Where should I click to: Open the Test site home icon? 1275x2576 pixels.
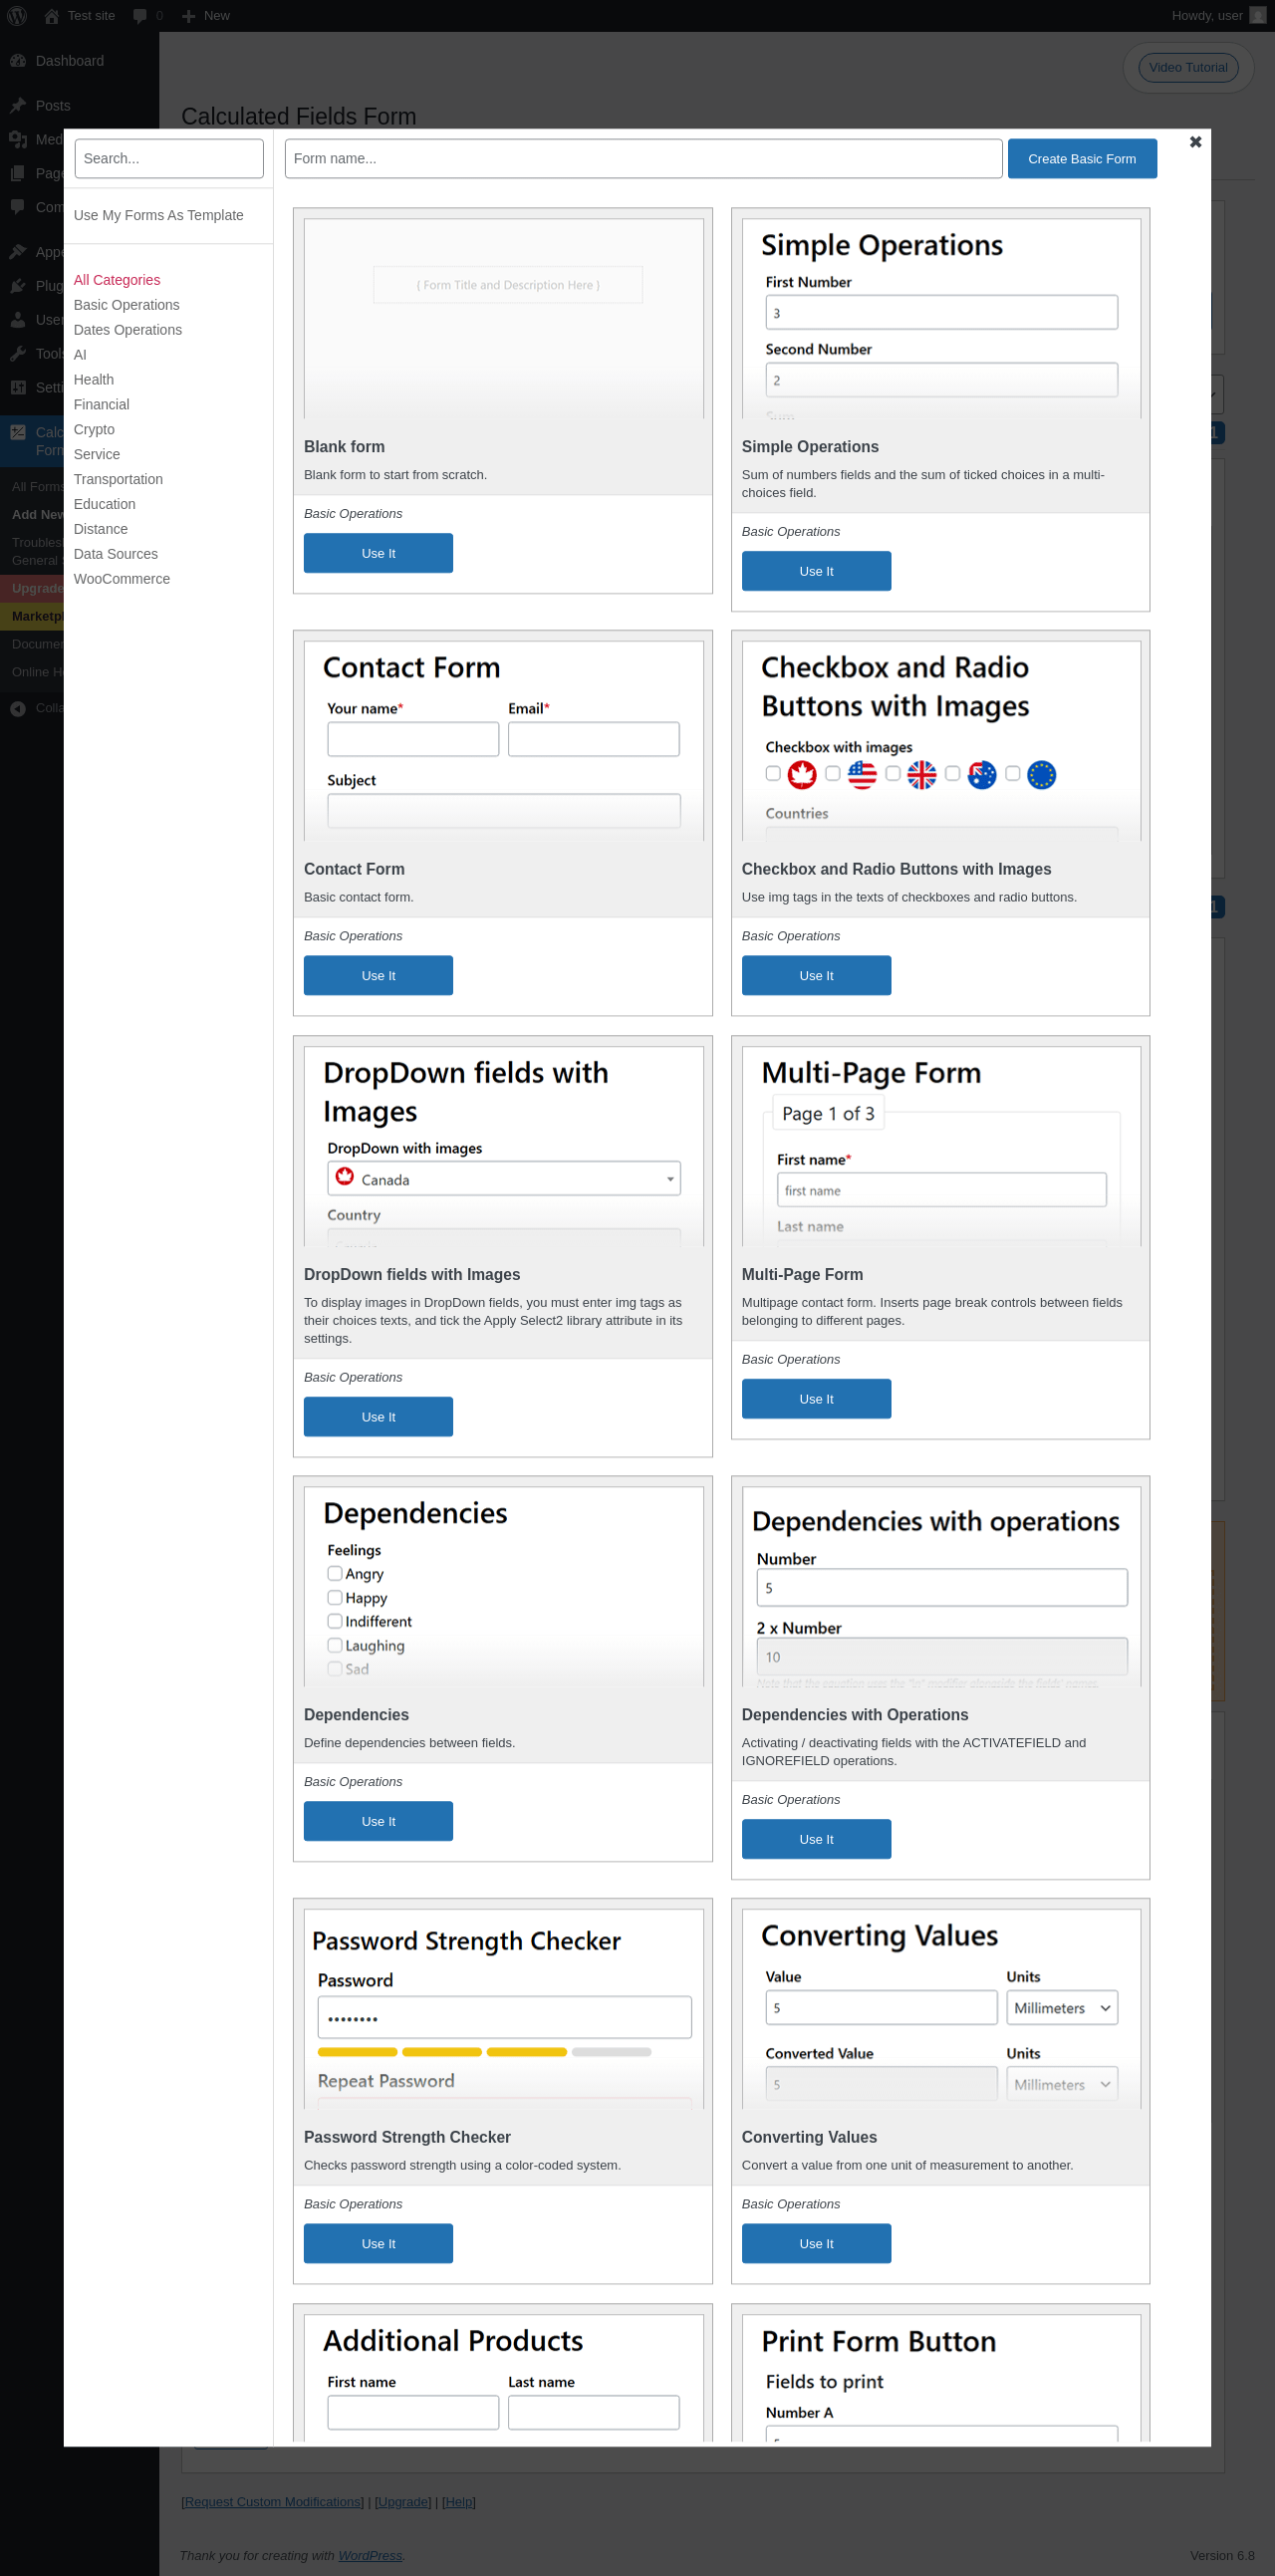(x=52, y=16)
